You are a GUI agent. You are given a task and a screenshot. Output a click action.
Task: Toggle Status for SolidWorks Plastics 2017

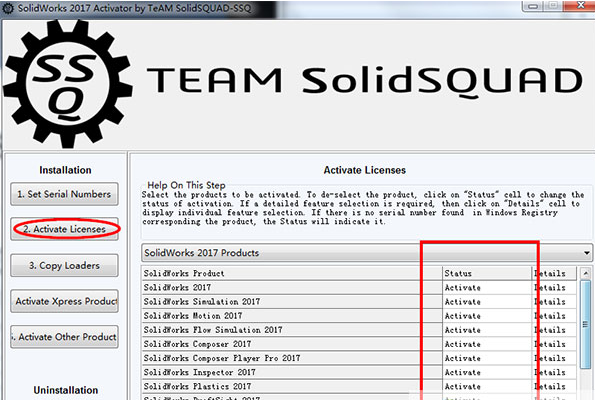point(487,386)
